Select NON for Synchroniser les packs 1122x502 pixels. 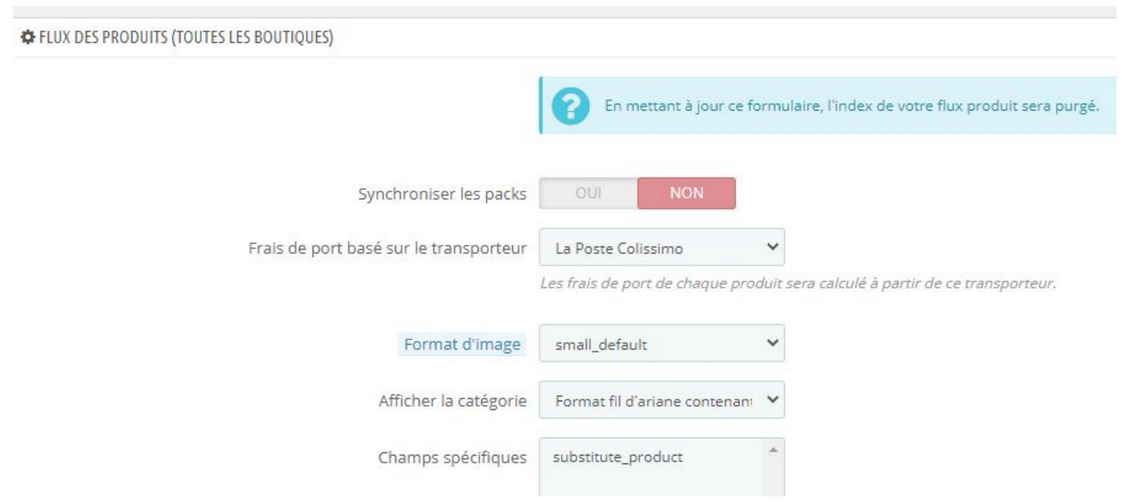686,193
